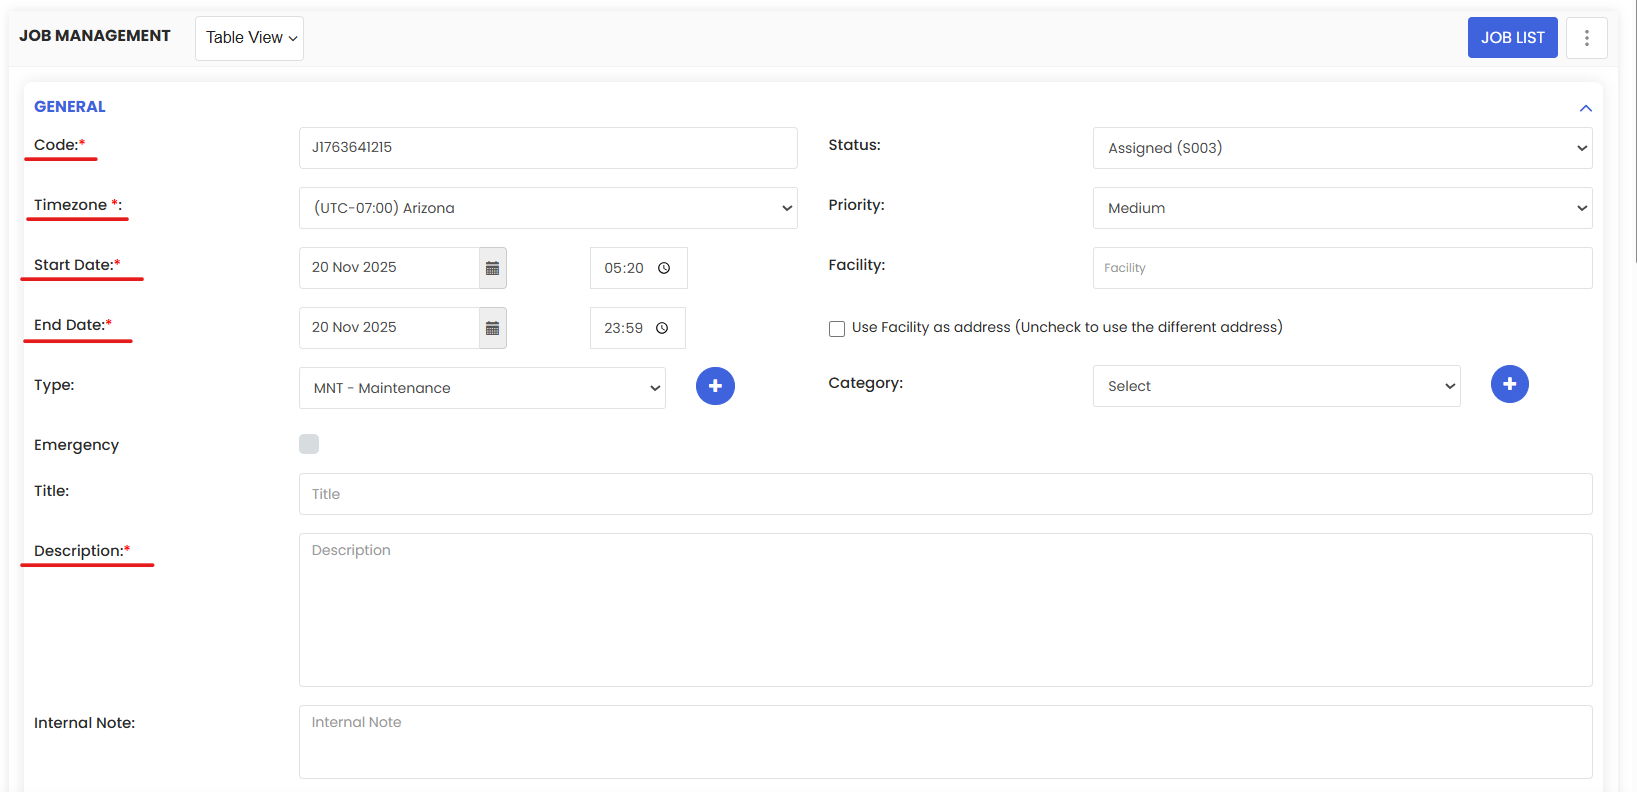
Task: Open the Timezone dropdown
Action: pyautogui.click(x=548, y=208)
